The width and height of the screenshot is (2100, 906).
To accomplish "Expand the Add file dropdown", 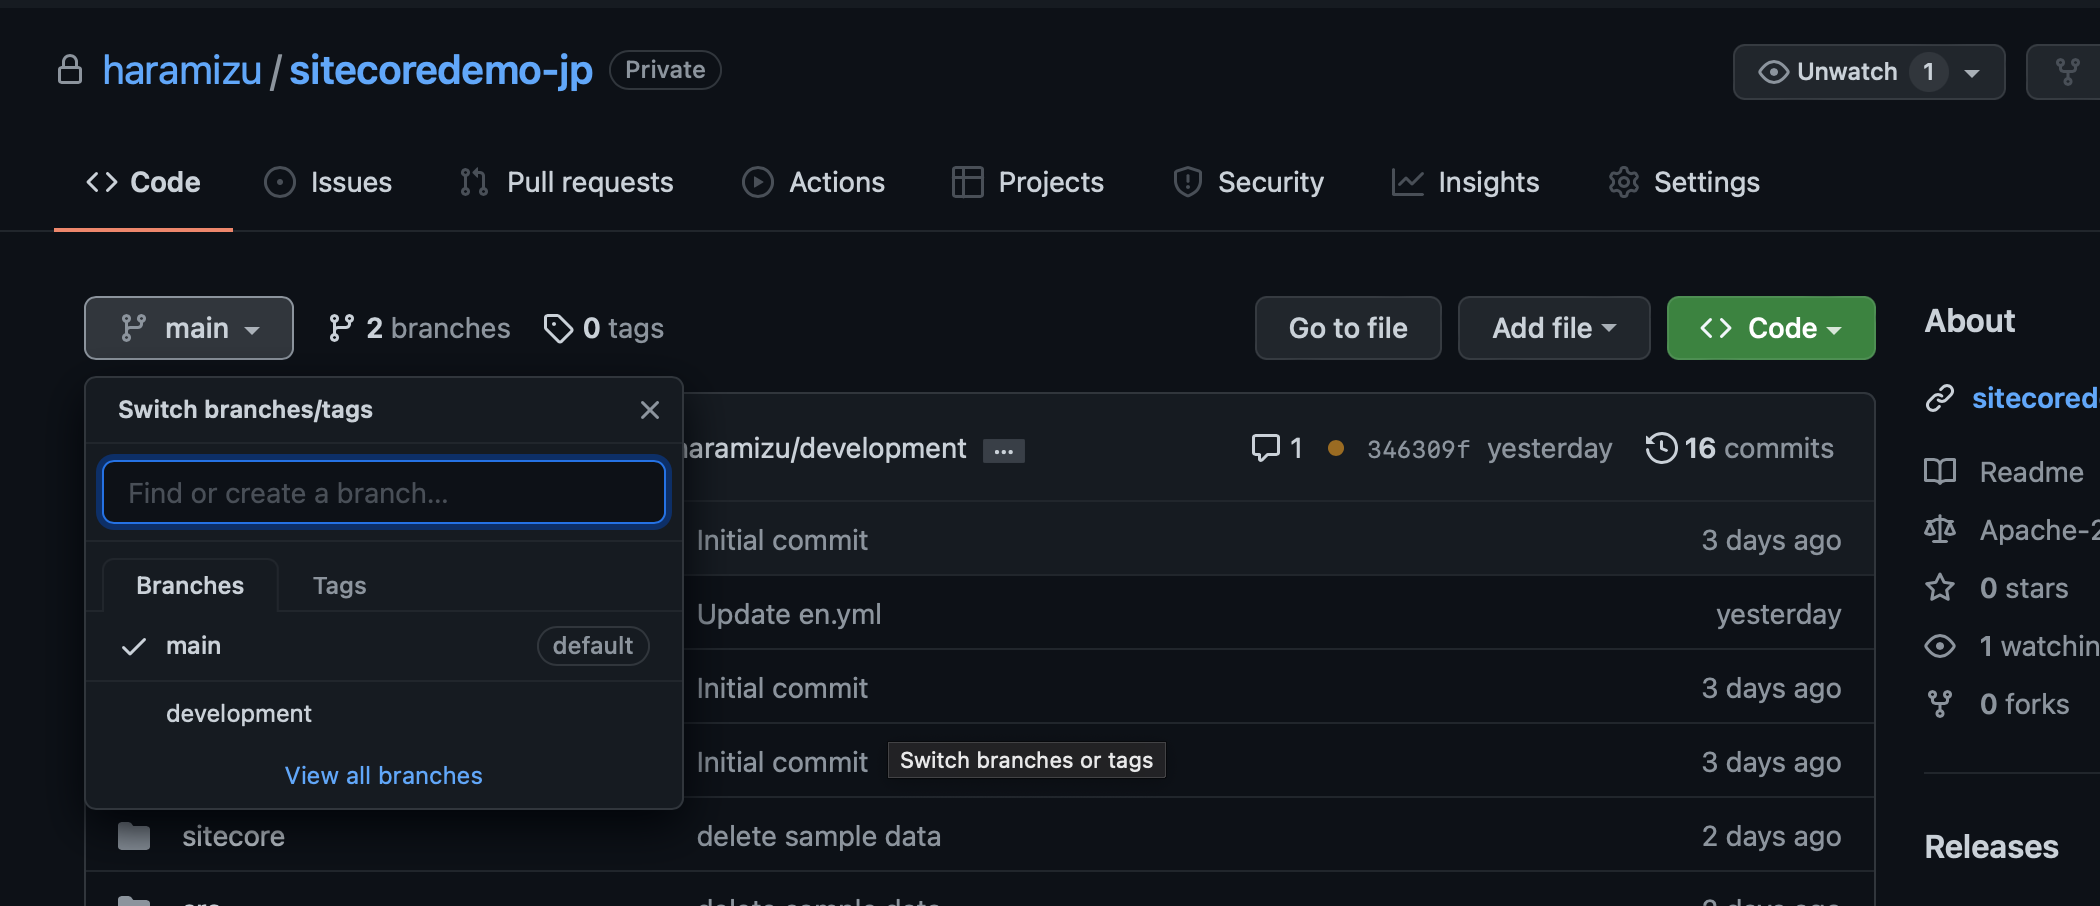I will pyautogui.click(x=1554, y=328).
